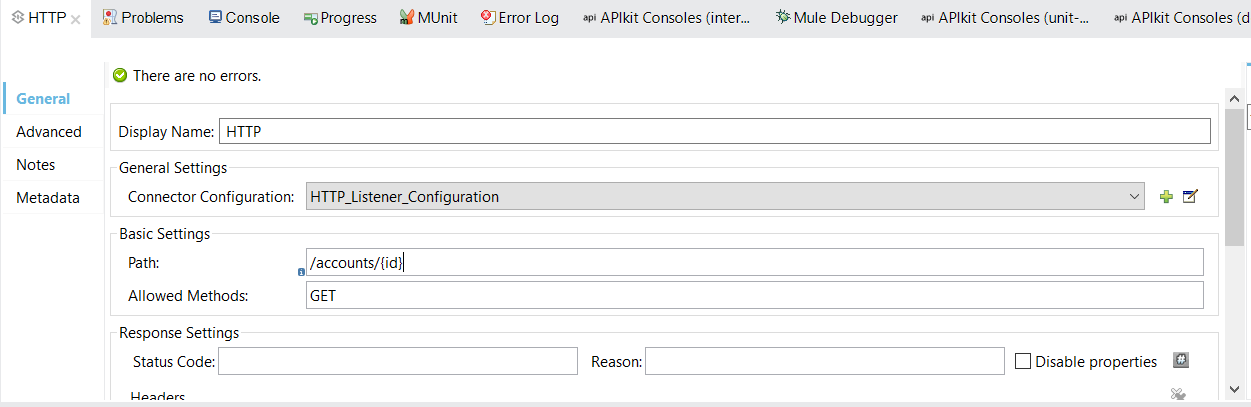Click the Mule Debugger bug icon
1251x407 pixels.
point(782,18)
